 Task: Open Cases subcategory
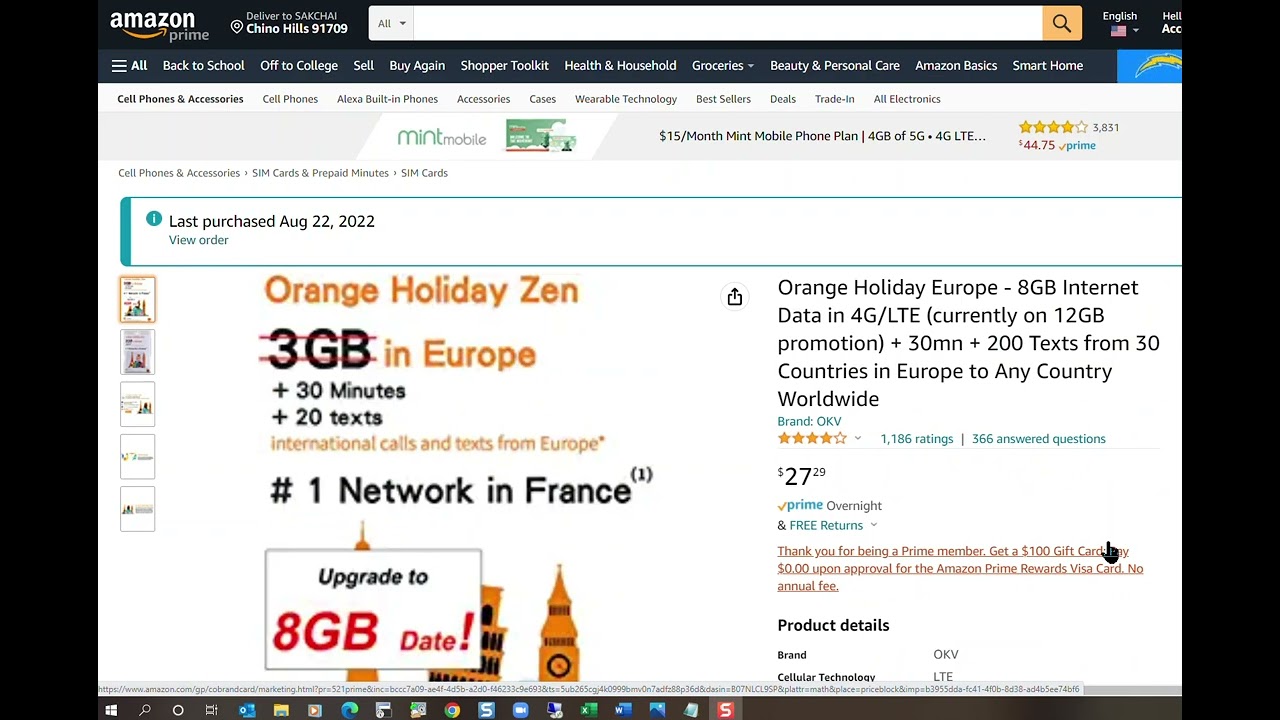tap(542, 99)
